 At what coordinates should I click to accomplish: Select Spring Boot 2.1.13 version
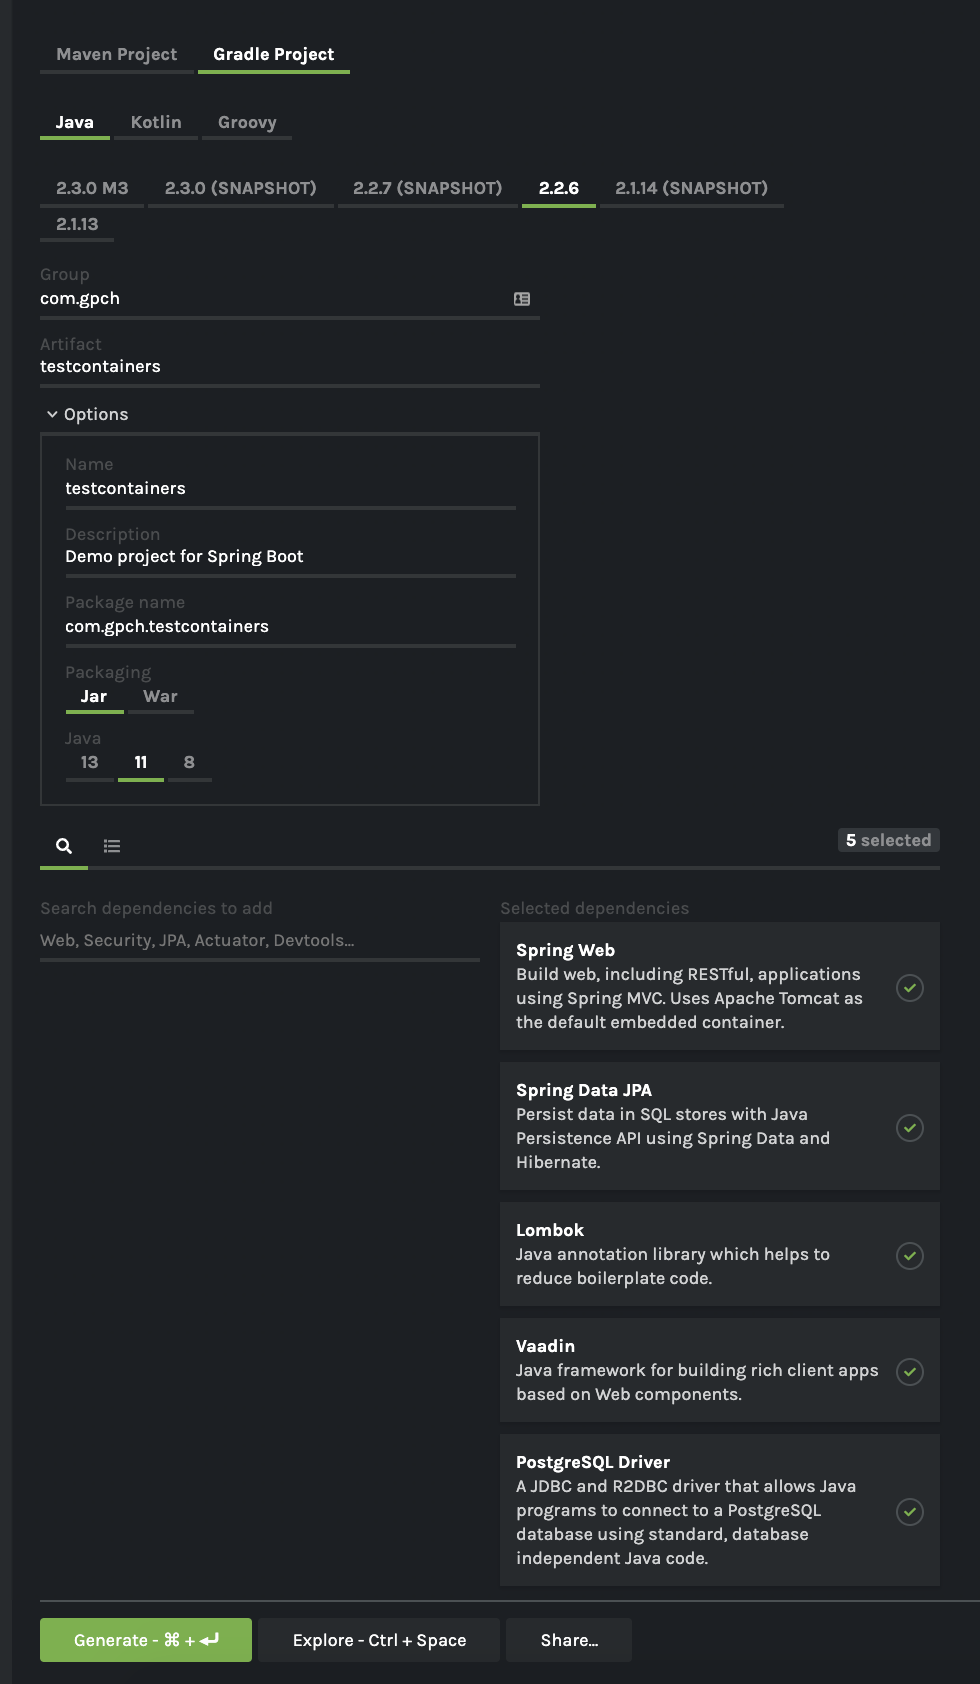coord(77,224)
